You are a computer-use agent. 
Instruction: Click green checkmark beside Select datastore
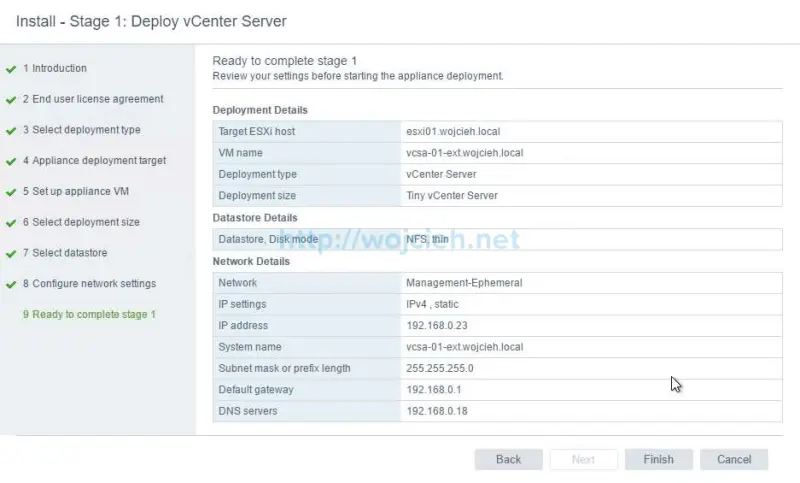point(11,254)
